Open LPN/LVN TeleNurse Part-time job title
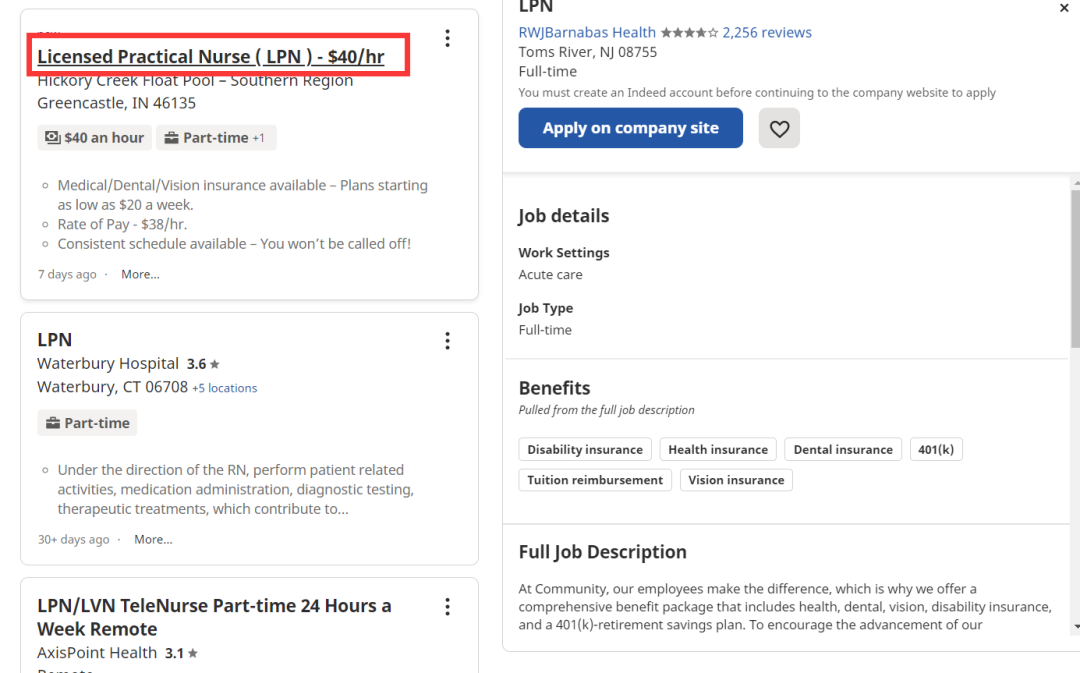Image resolution: width=1080 pixels, height=673 pixels. point(214,617)
